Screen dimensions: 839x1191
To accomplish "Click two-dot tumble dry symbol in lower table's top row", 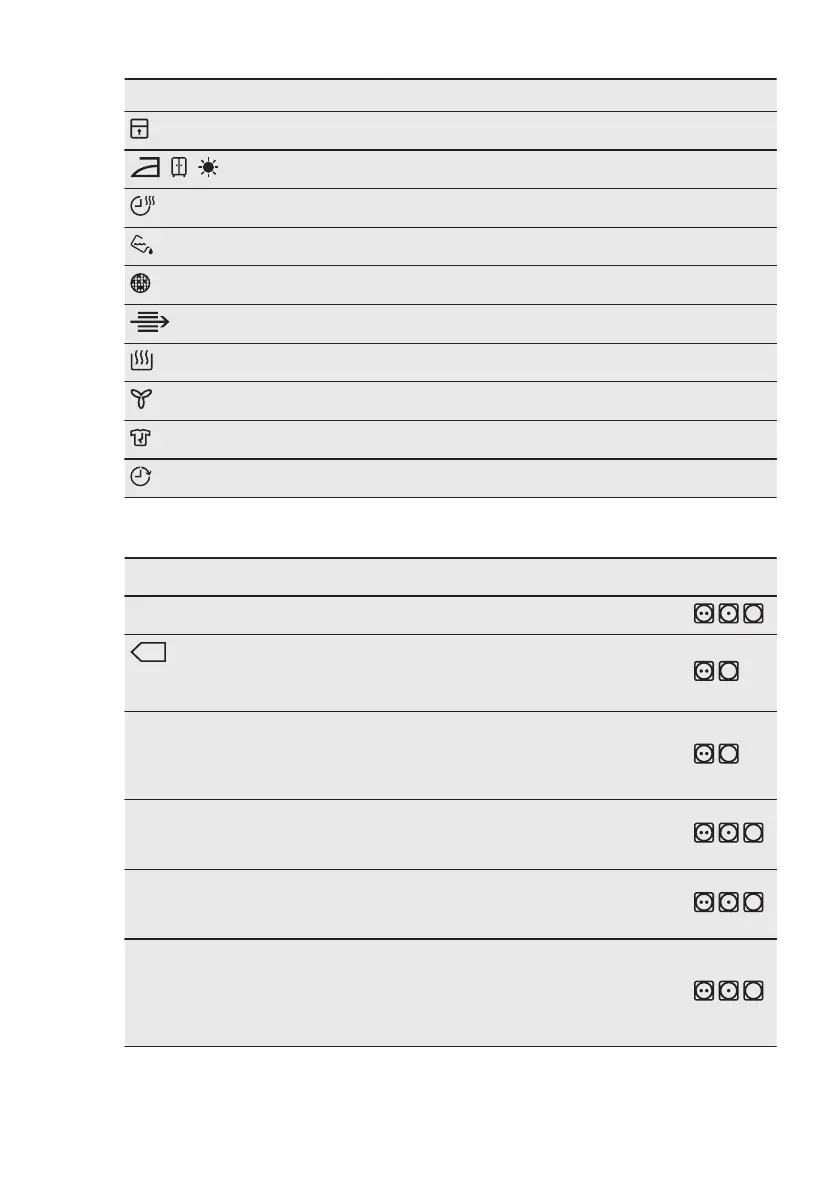I will click(x=703, y=613).
